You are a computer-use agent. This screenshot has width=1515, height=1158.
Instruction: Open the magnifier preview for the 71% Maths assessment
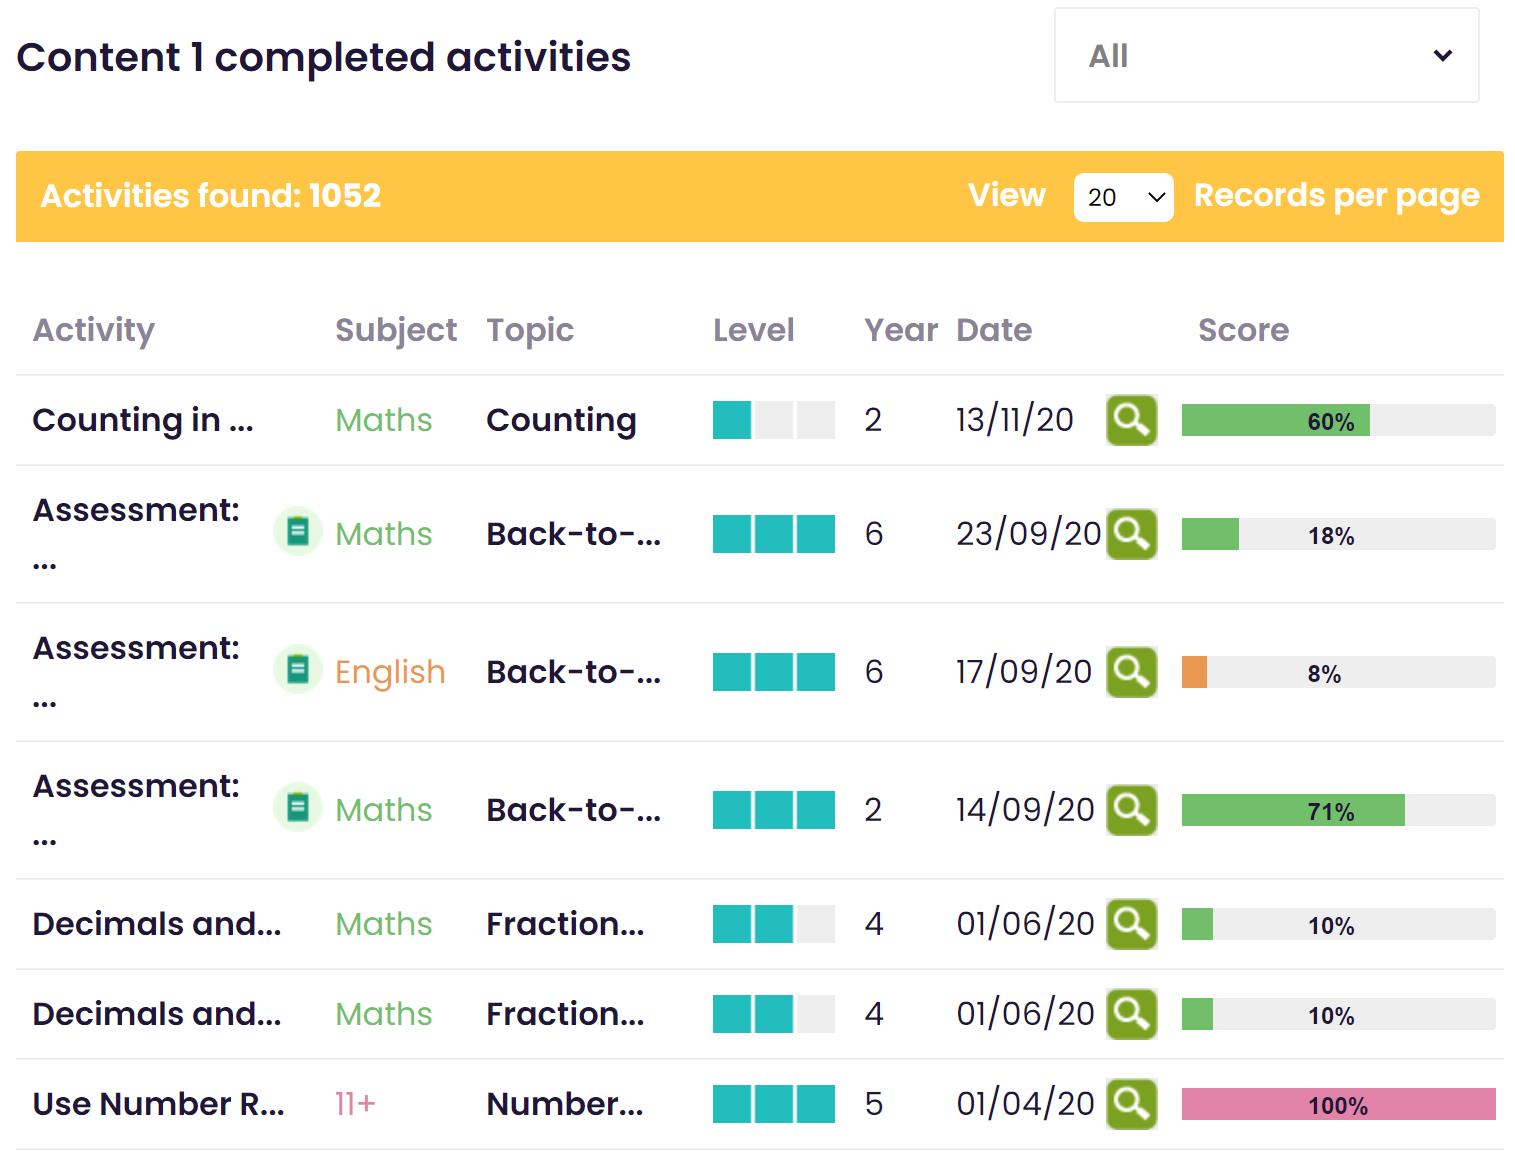tap(1131, 810)
